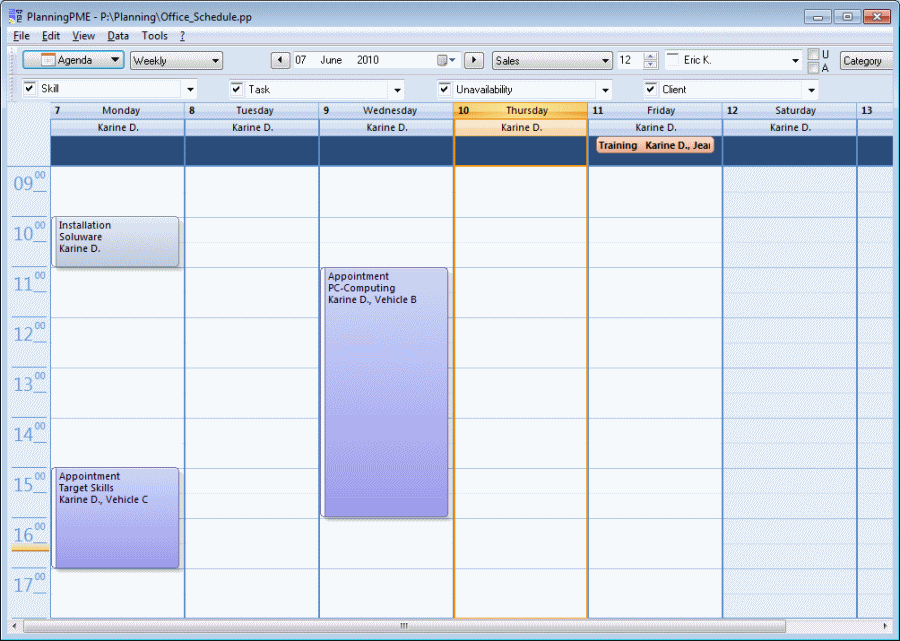Select the Installation Soluware event on Monday
This screenshot has height=641, width=900.
[x=115, y=242]
